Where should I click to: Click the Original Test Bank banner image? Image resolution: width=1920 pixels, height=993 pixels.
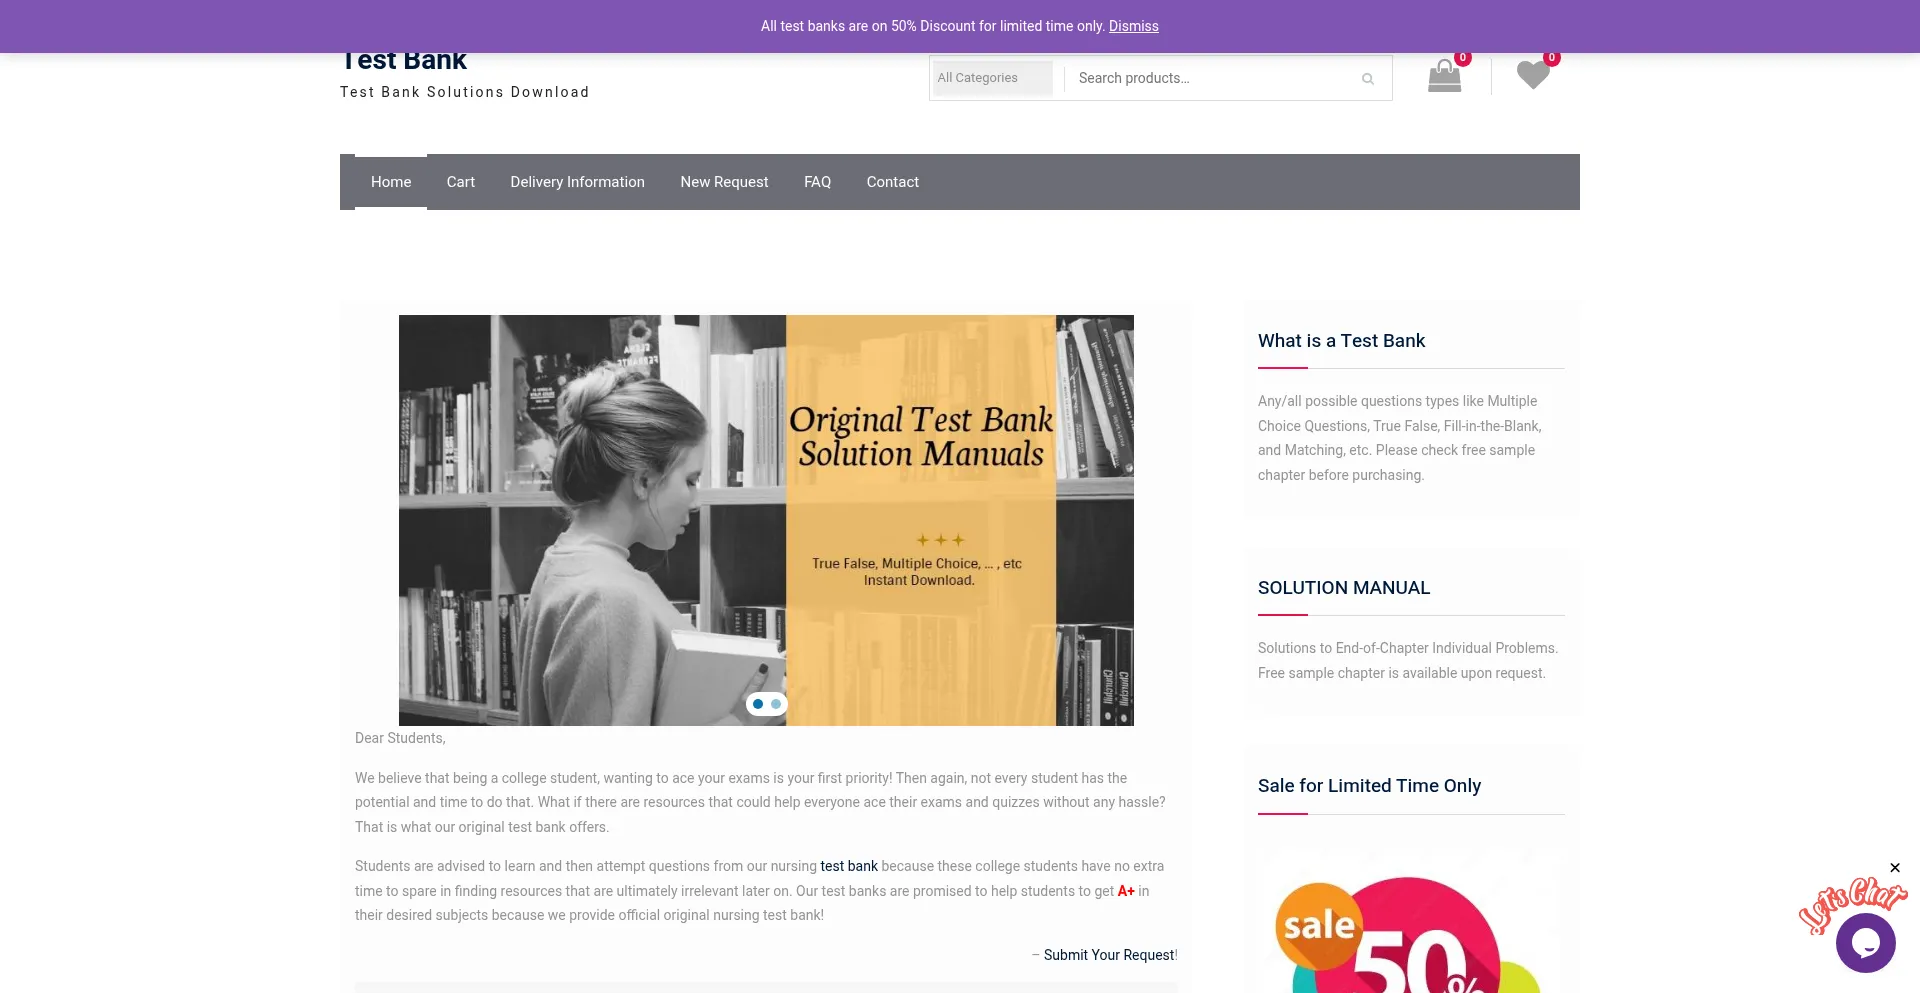coord(766,520)
